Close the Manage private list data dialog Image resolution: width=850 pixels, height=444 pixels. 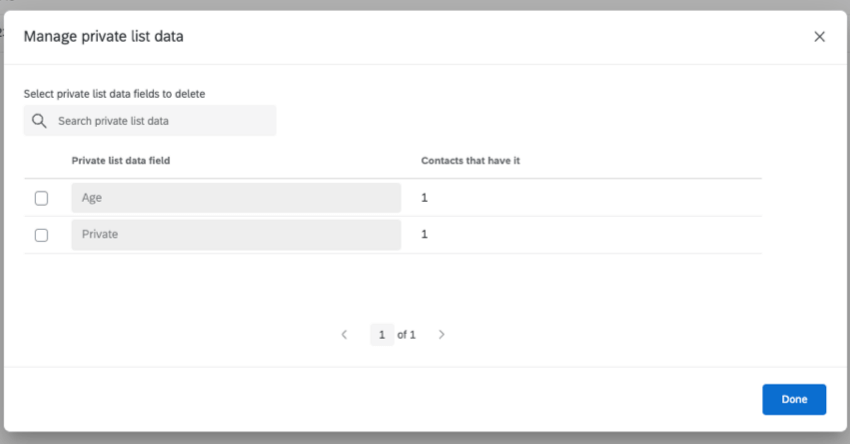[x=819, y=37]
